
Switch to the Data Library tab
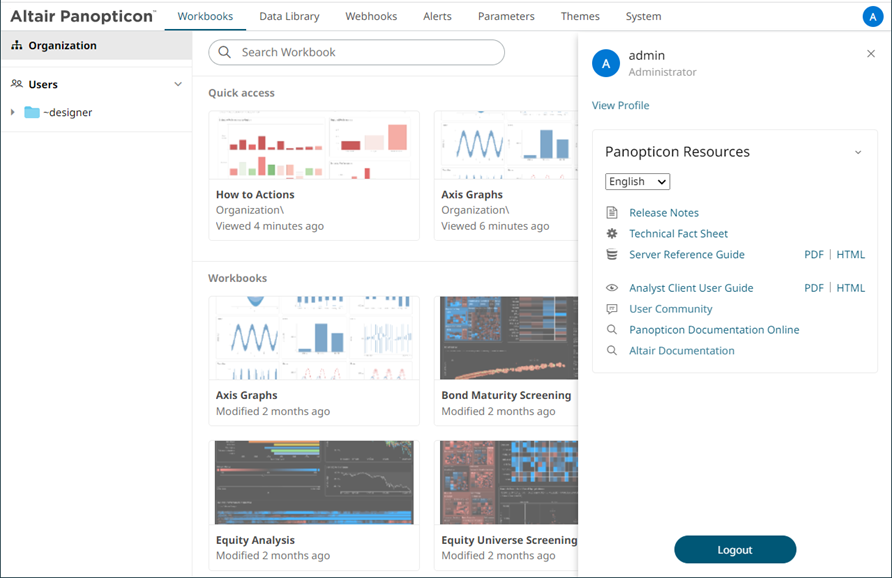click(289, 16)
